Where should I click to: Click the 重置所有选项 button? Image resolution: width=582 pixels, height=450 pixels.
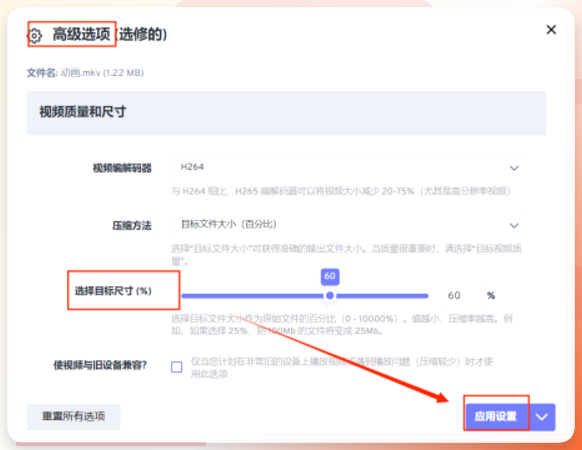pos(73,417)
